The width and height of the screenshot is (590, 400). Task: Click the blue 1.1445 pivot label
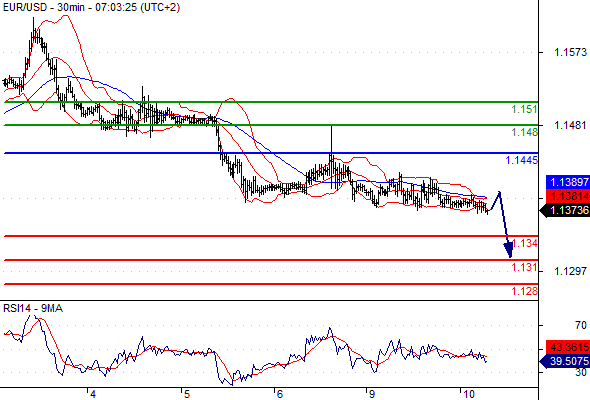522,160
